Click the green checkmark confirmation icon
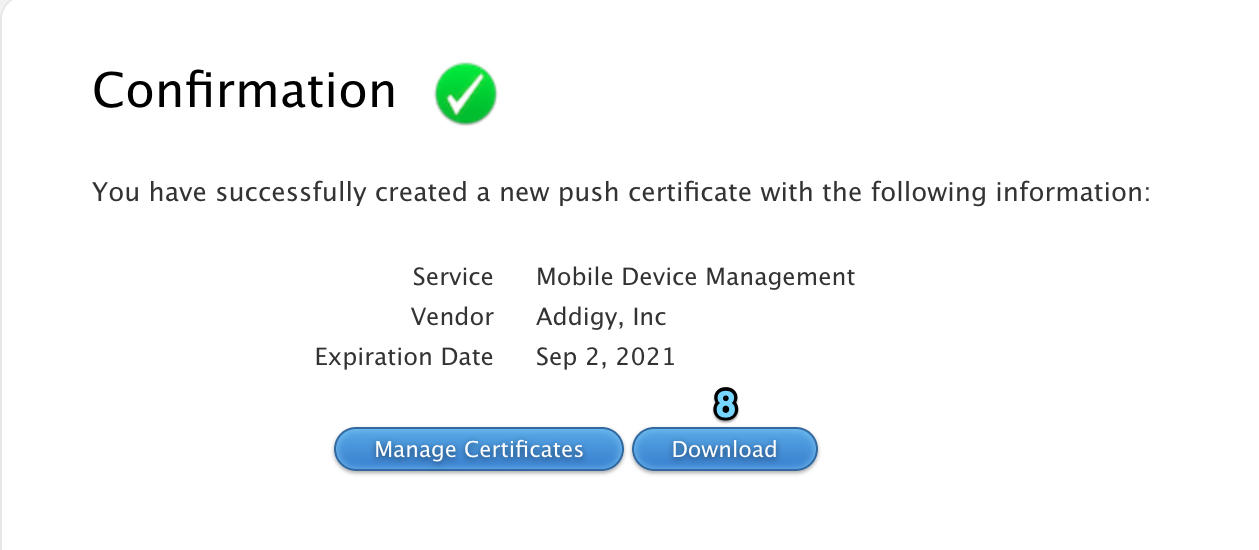Image resolution: width=1259 pixels, height=550 pixels. [466, 94]
